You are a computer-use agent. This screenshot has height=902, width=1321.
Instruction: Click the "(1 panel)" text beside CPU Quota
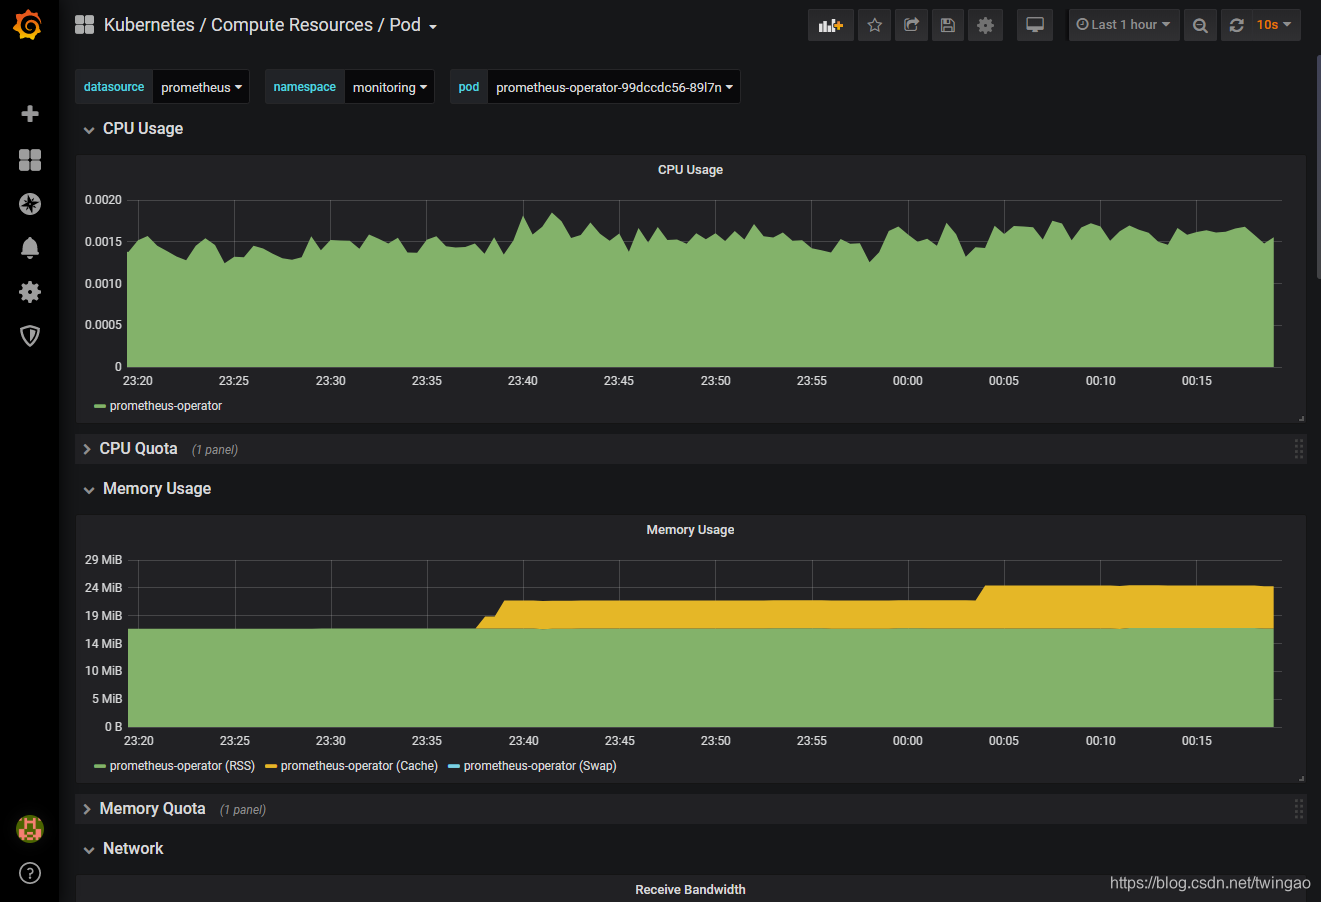pyautogui.click(x=215, y=450)
